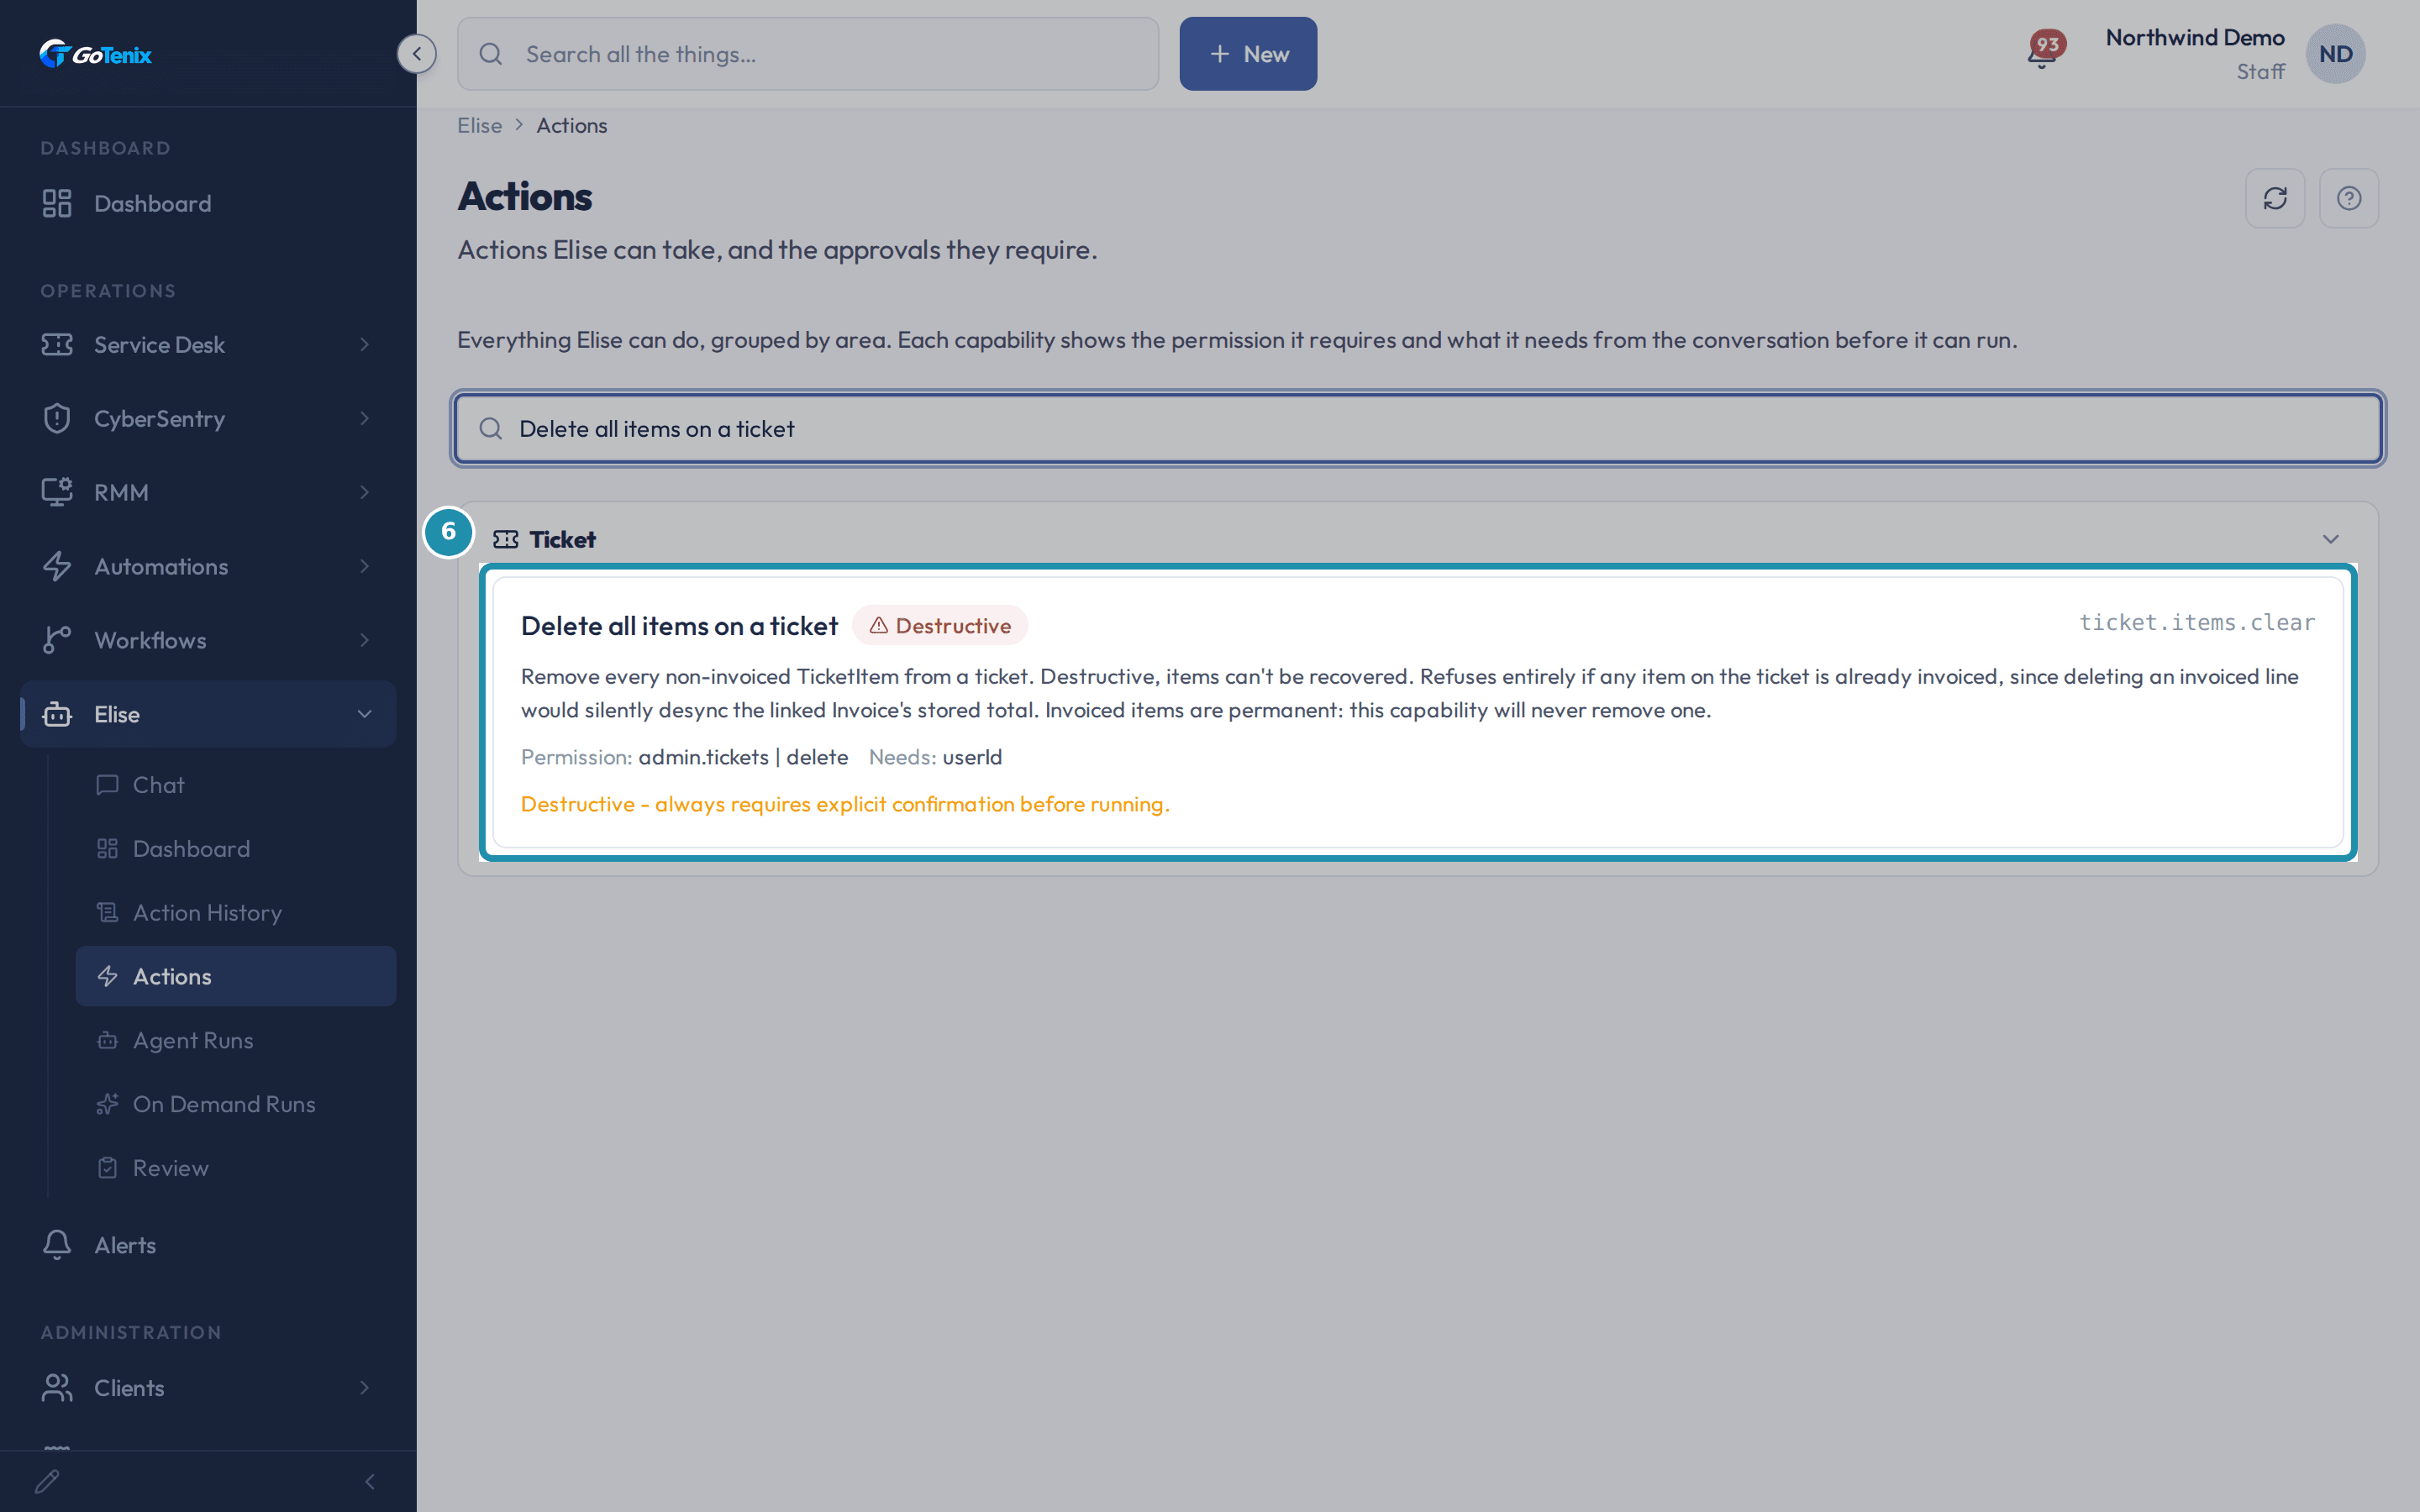Expand the CyberSentry submenu chevron
Viewport: 2420px width, 1512px height.
click(364, 418)
